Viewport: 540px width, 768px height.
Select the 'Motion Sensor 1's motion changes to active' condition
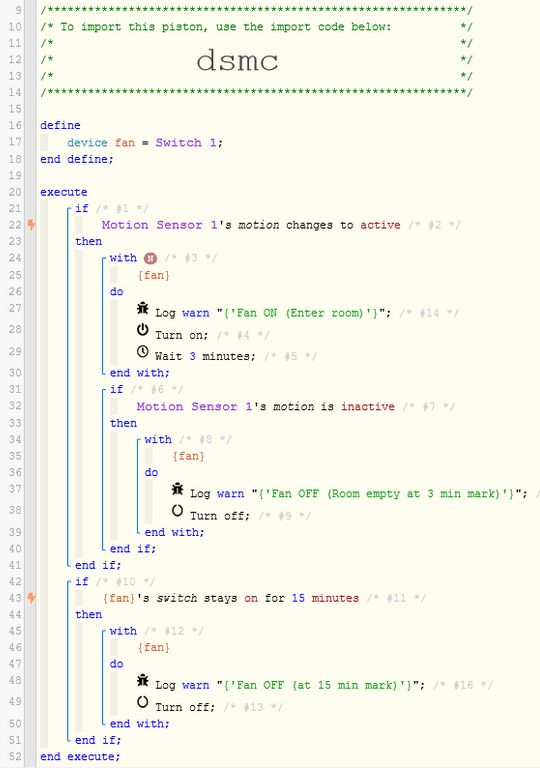click(251, 225)
